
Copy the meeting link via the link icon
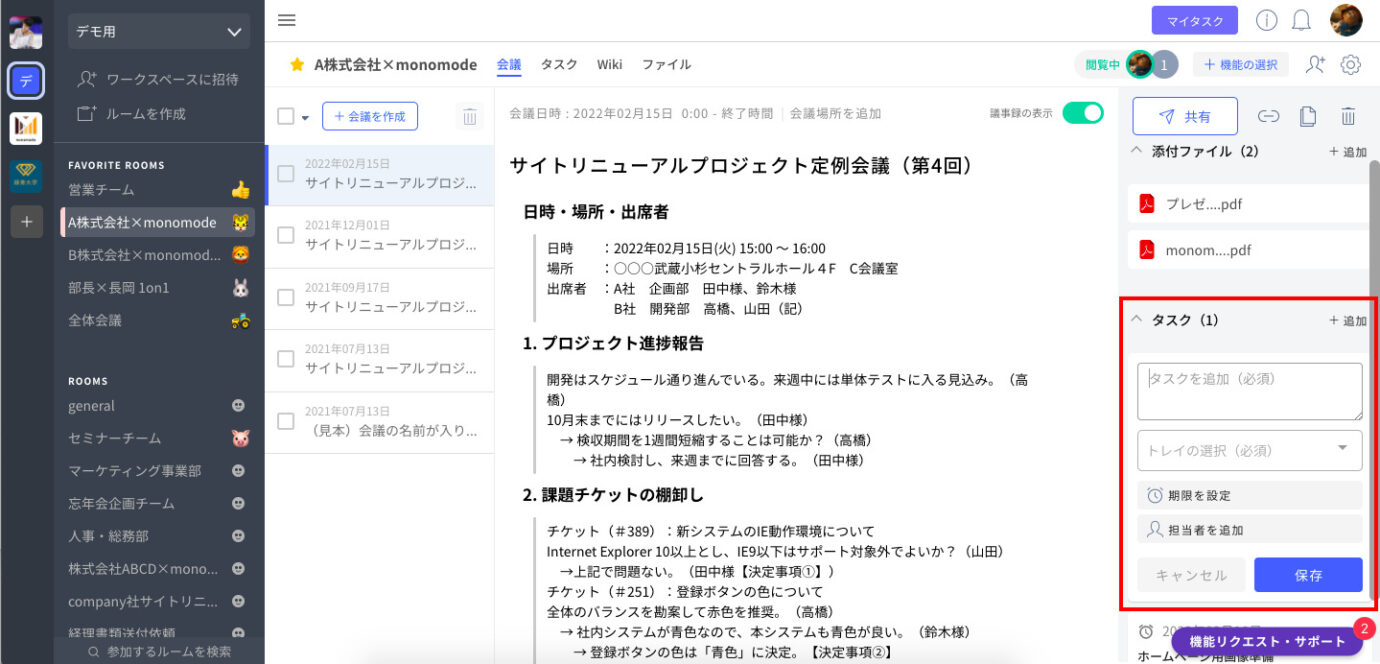click(x=1268, y=116)
